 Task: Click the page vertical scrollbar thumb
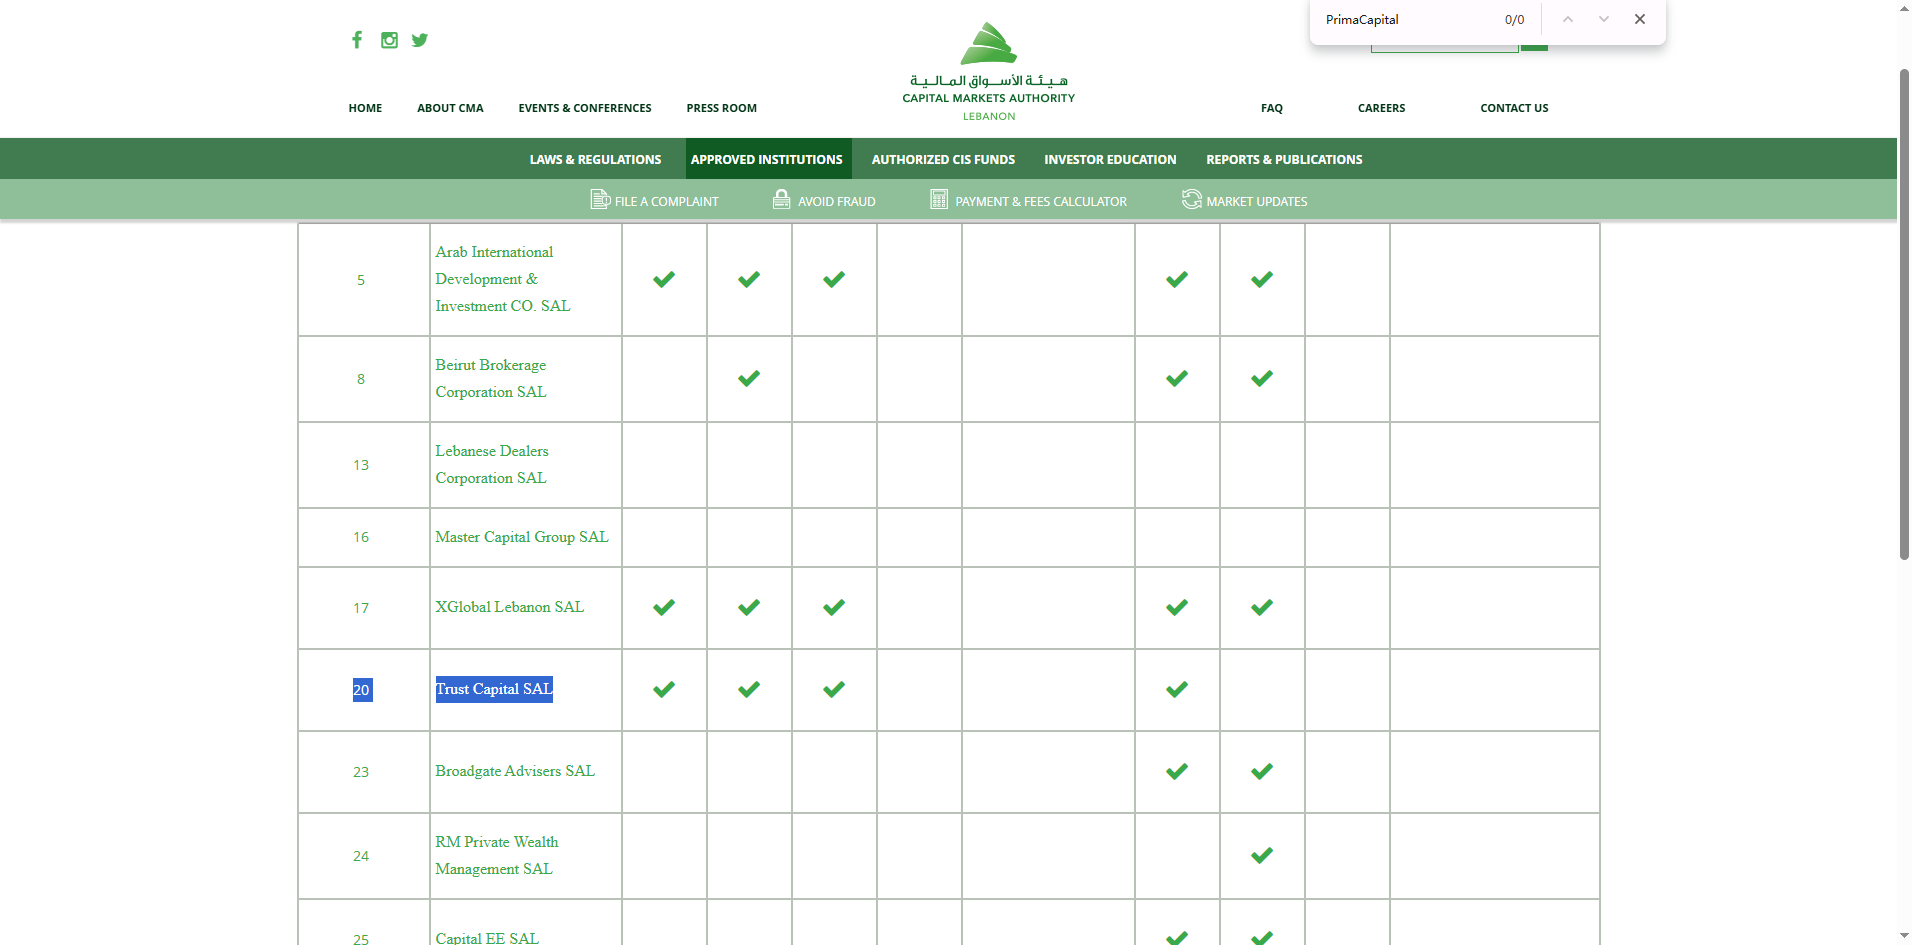(1904, 314)
